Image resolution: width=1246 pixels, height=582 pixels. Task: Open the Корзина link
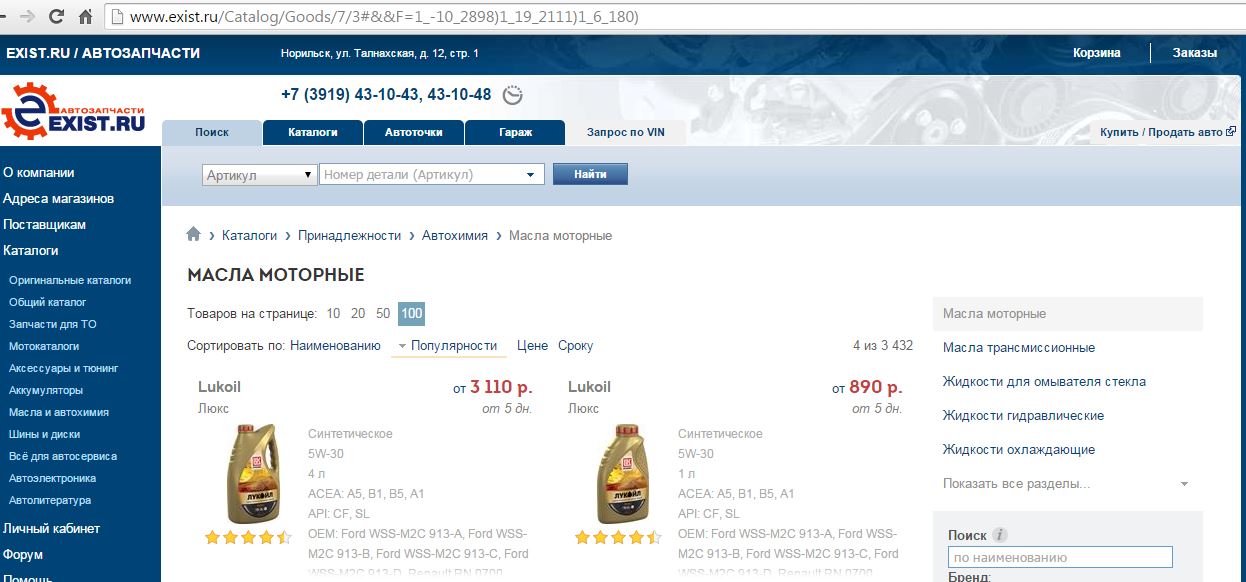click(1097, 53)
